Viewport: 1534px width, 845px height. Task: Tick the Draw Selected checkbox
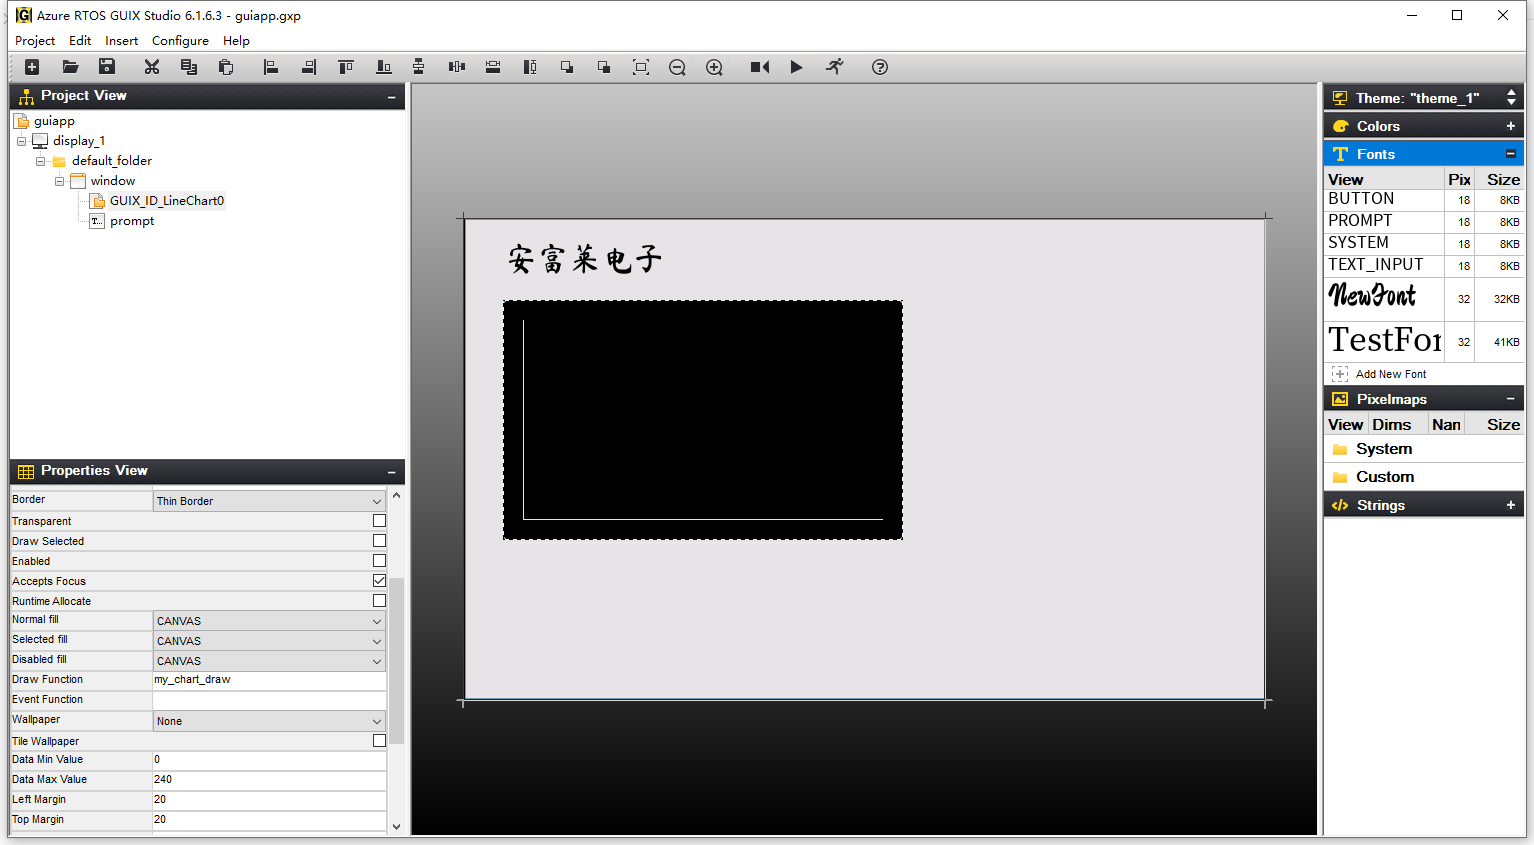click(379, 541)
